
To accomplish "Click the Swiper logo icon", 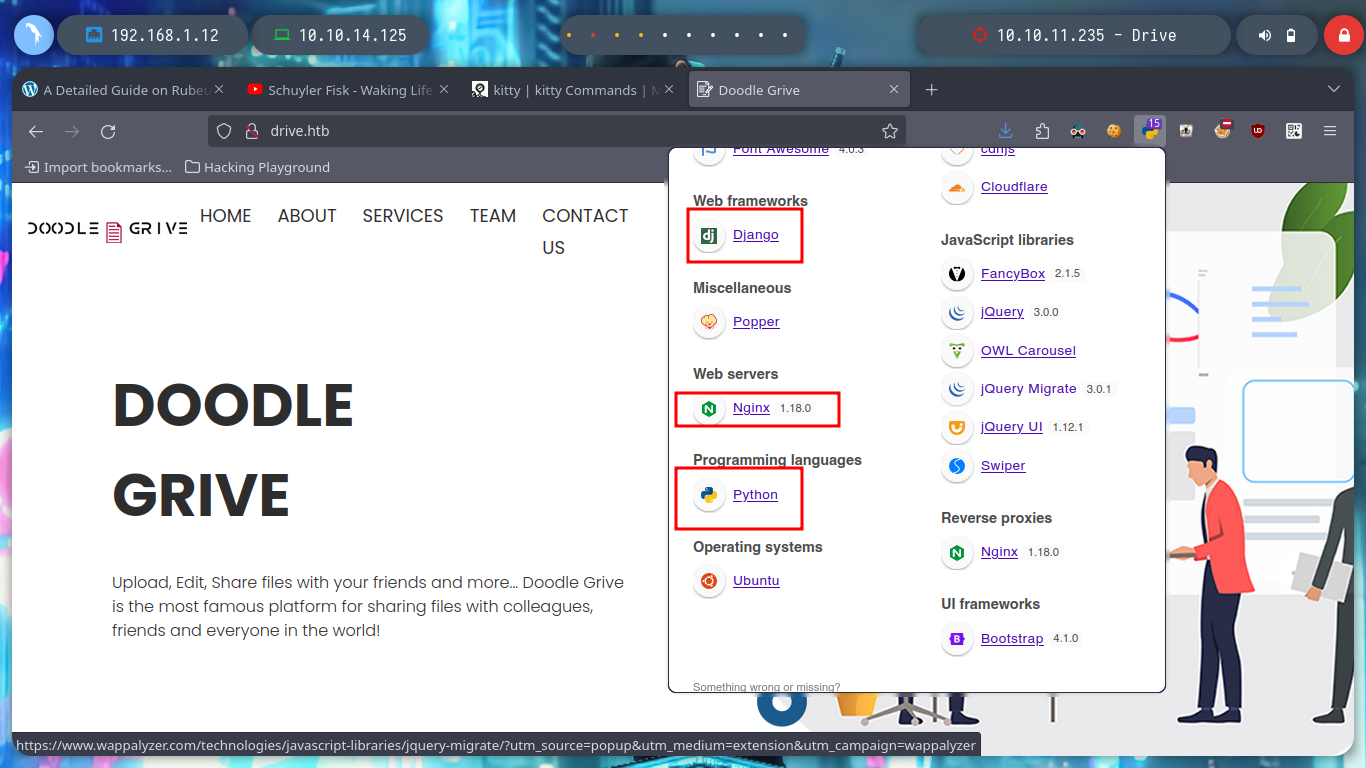I will [957, 466].
